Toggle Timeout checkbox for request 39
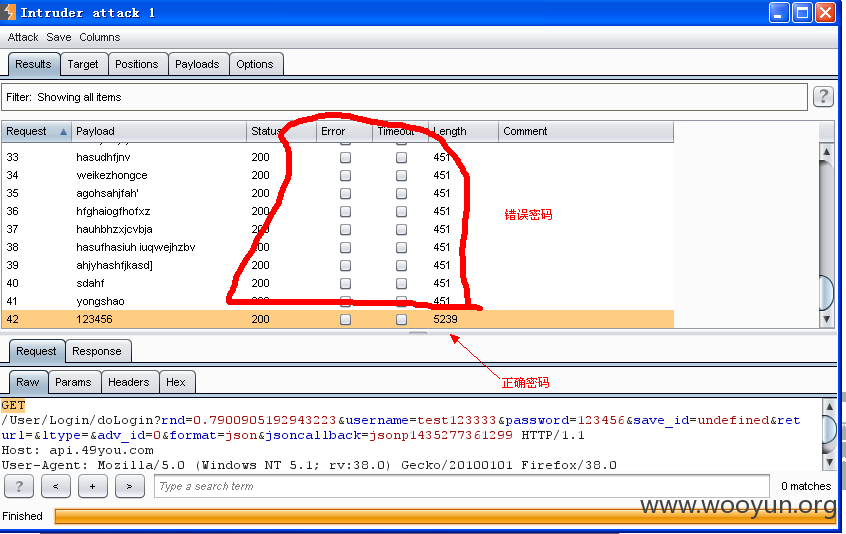846x534 pixels. [x=401, y=265]
